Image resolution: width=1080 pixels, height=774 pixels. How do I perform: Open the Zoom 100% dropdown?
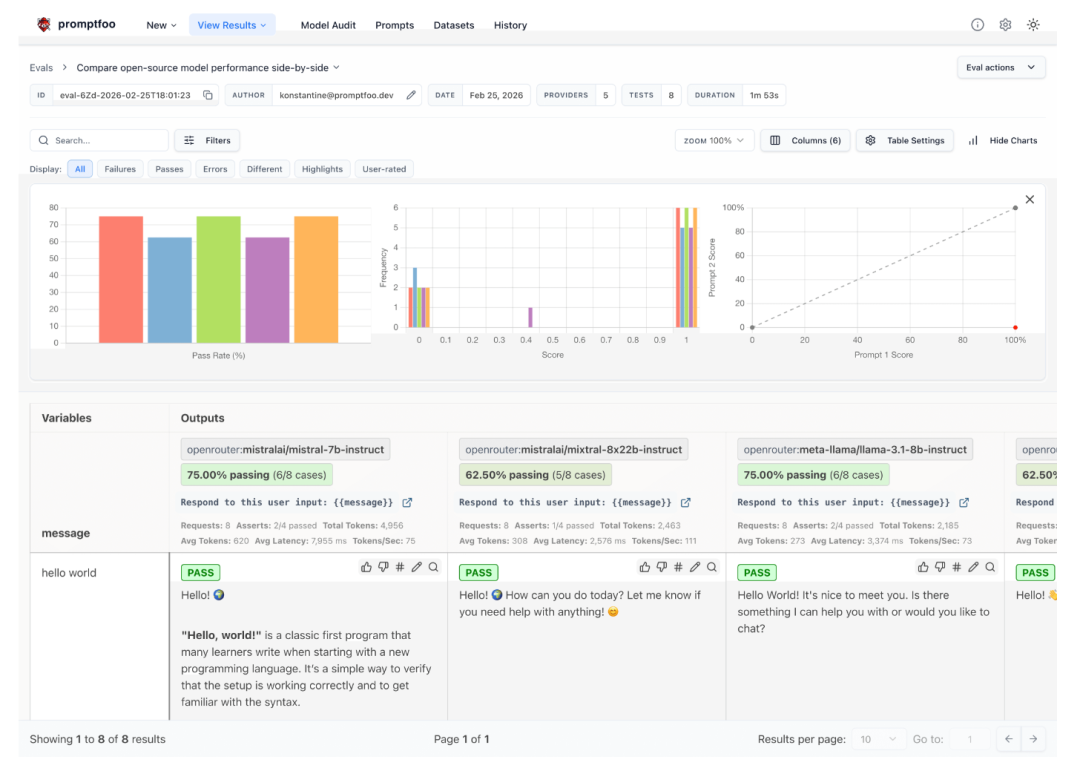(714, 141)
